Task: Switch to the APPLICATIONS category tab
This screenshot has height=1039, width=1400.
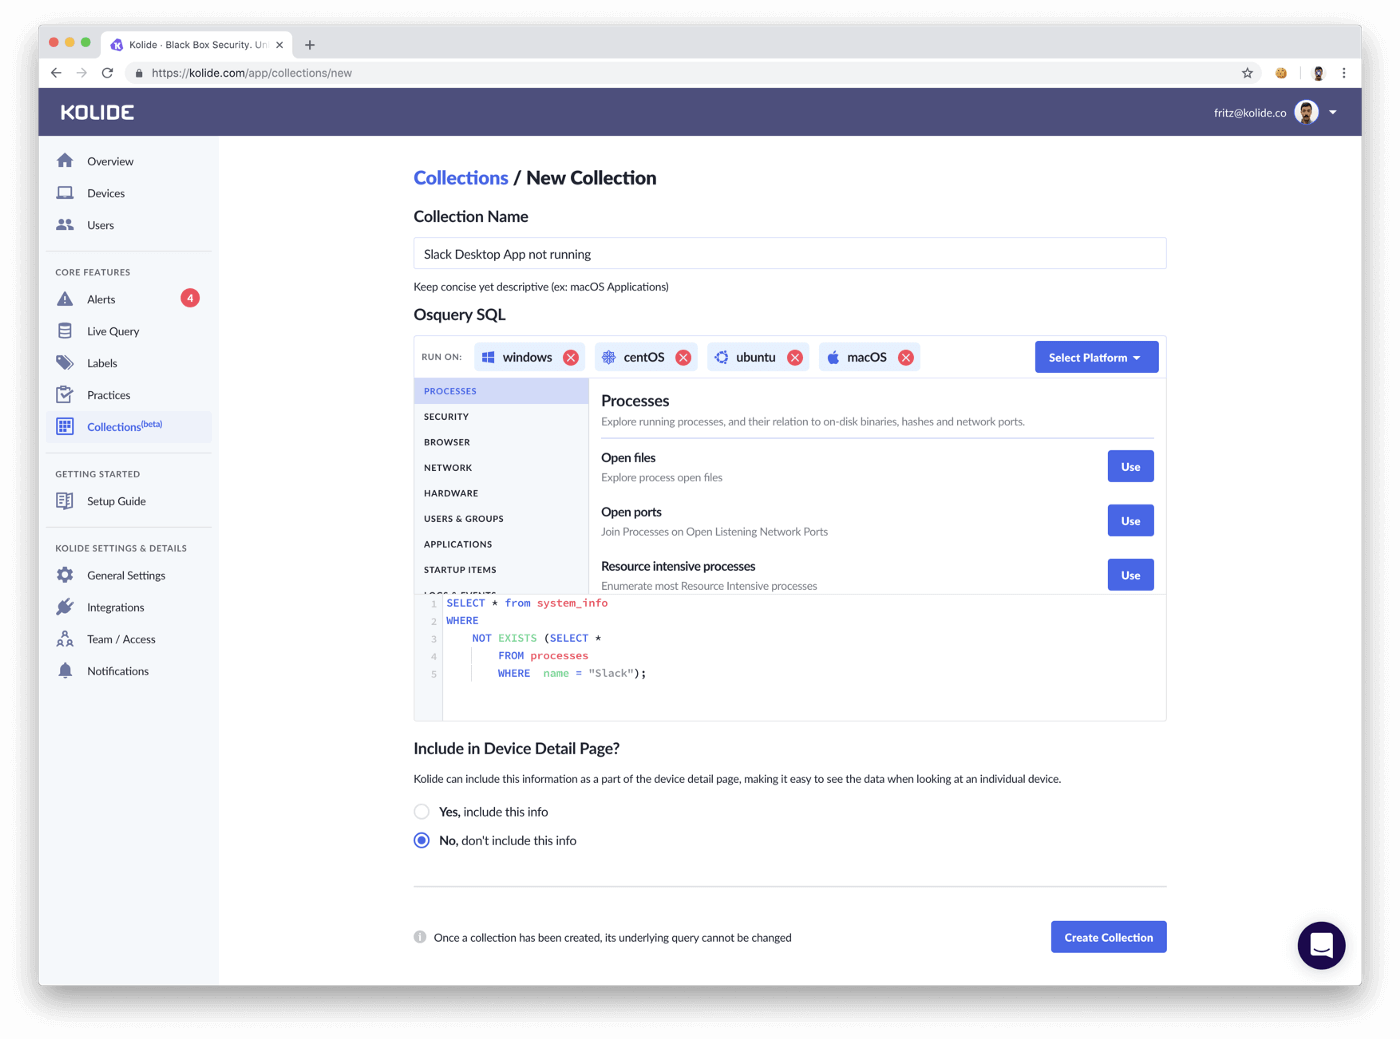Action: pos(457,544)
